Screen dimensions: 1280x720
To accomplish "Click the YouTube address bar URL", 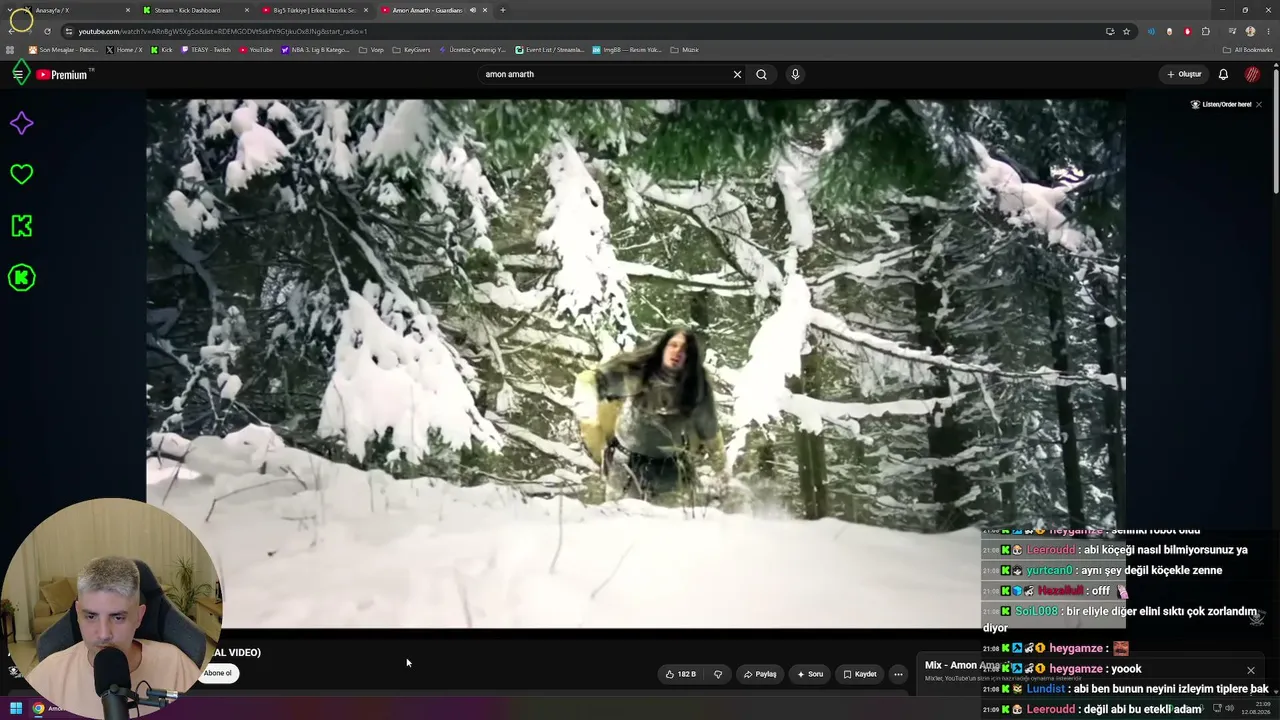I will tap(223, 31).
